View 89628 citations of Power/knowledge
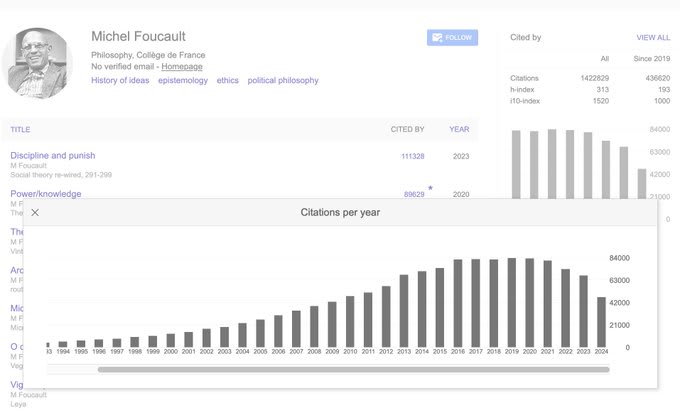 tap(413, 194)
